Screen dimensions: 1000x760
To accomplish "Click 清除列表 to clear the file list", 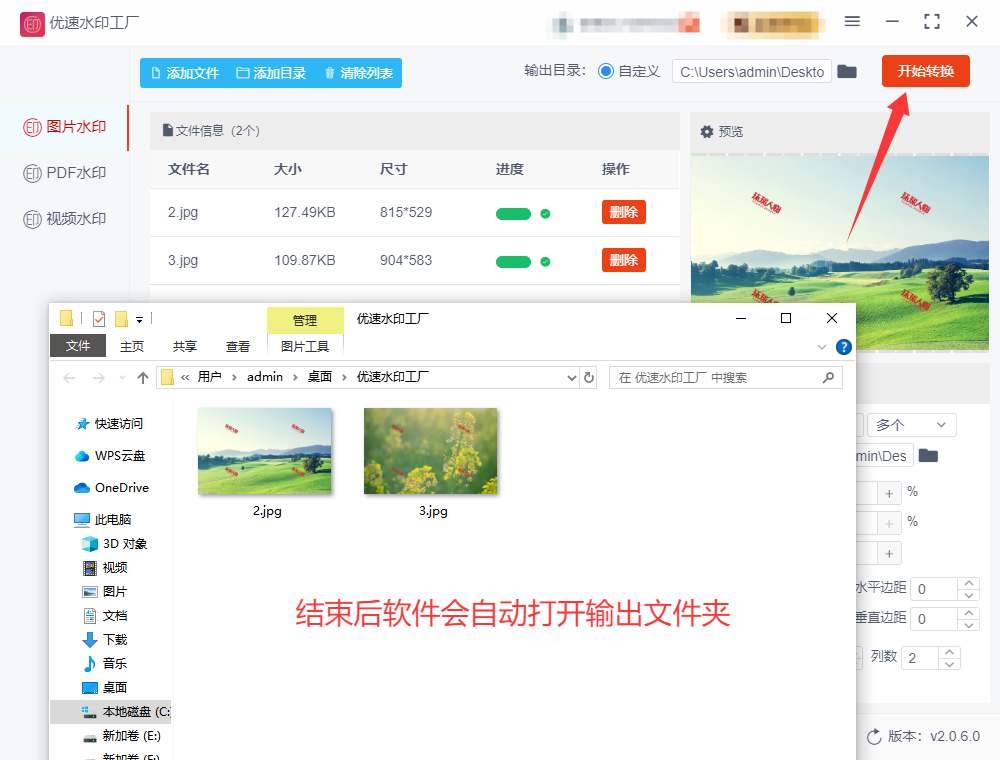I will coord(358,73).
